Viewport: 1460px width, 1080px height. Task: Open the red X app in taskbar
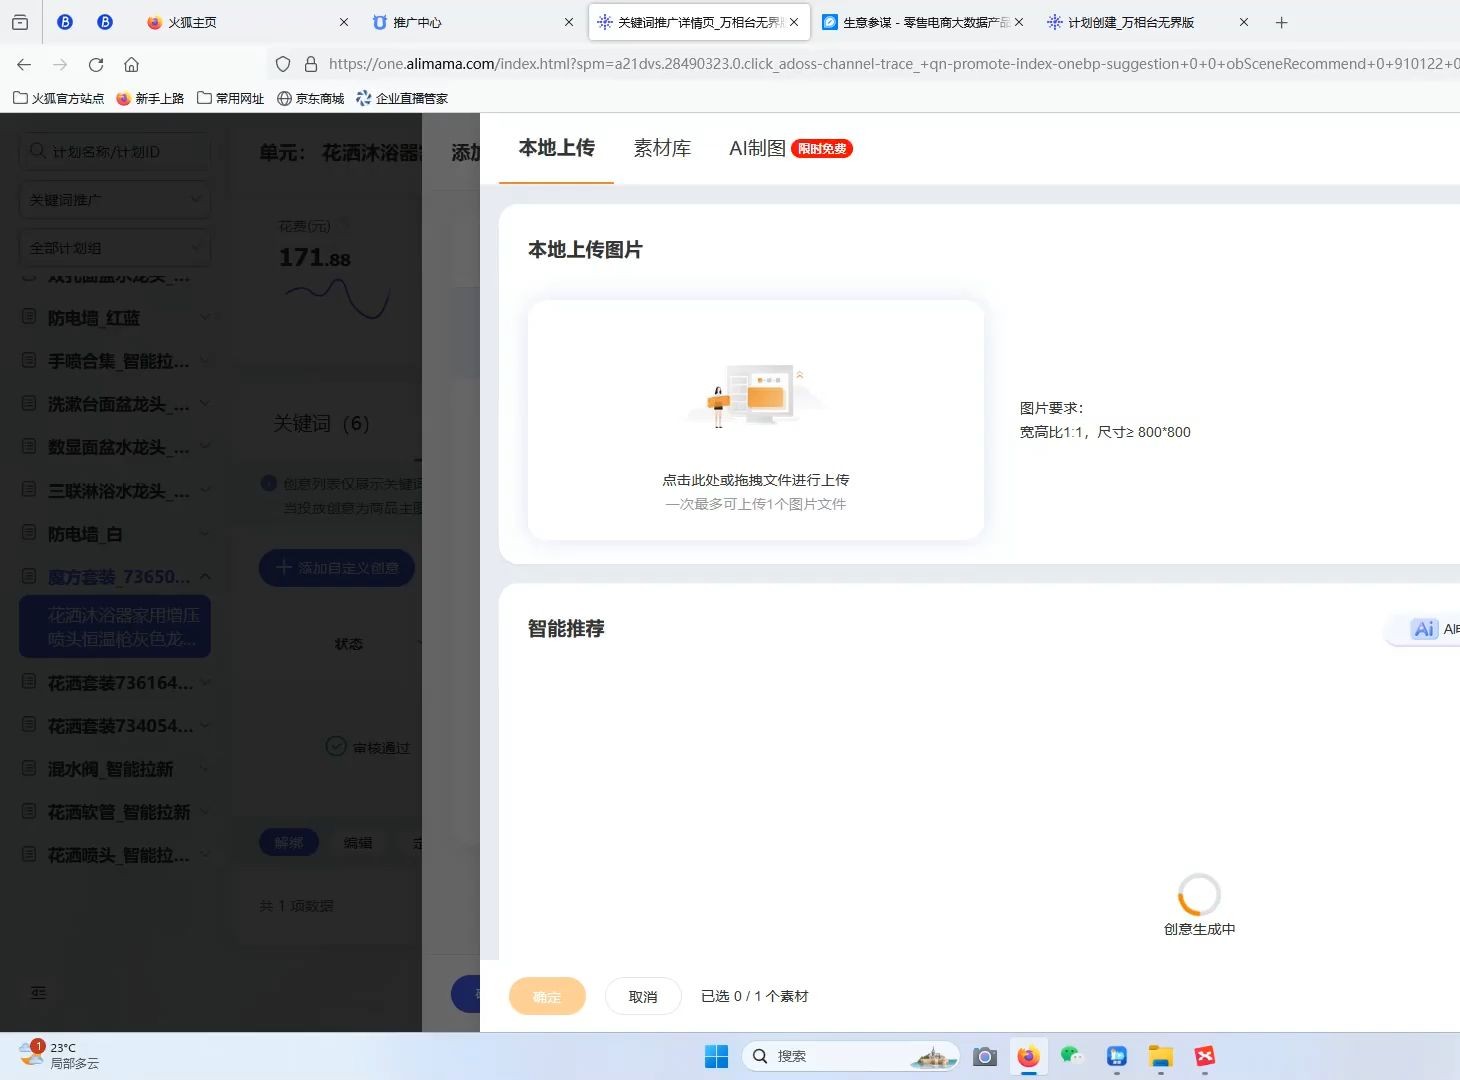tap(1205, 1056)
